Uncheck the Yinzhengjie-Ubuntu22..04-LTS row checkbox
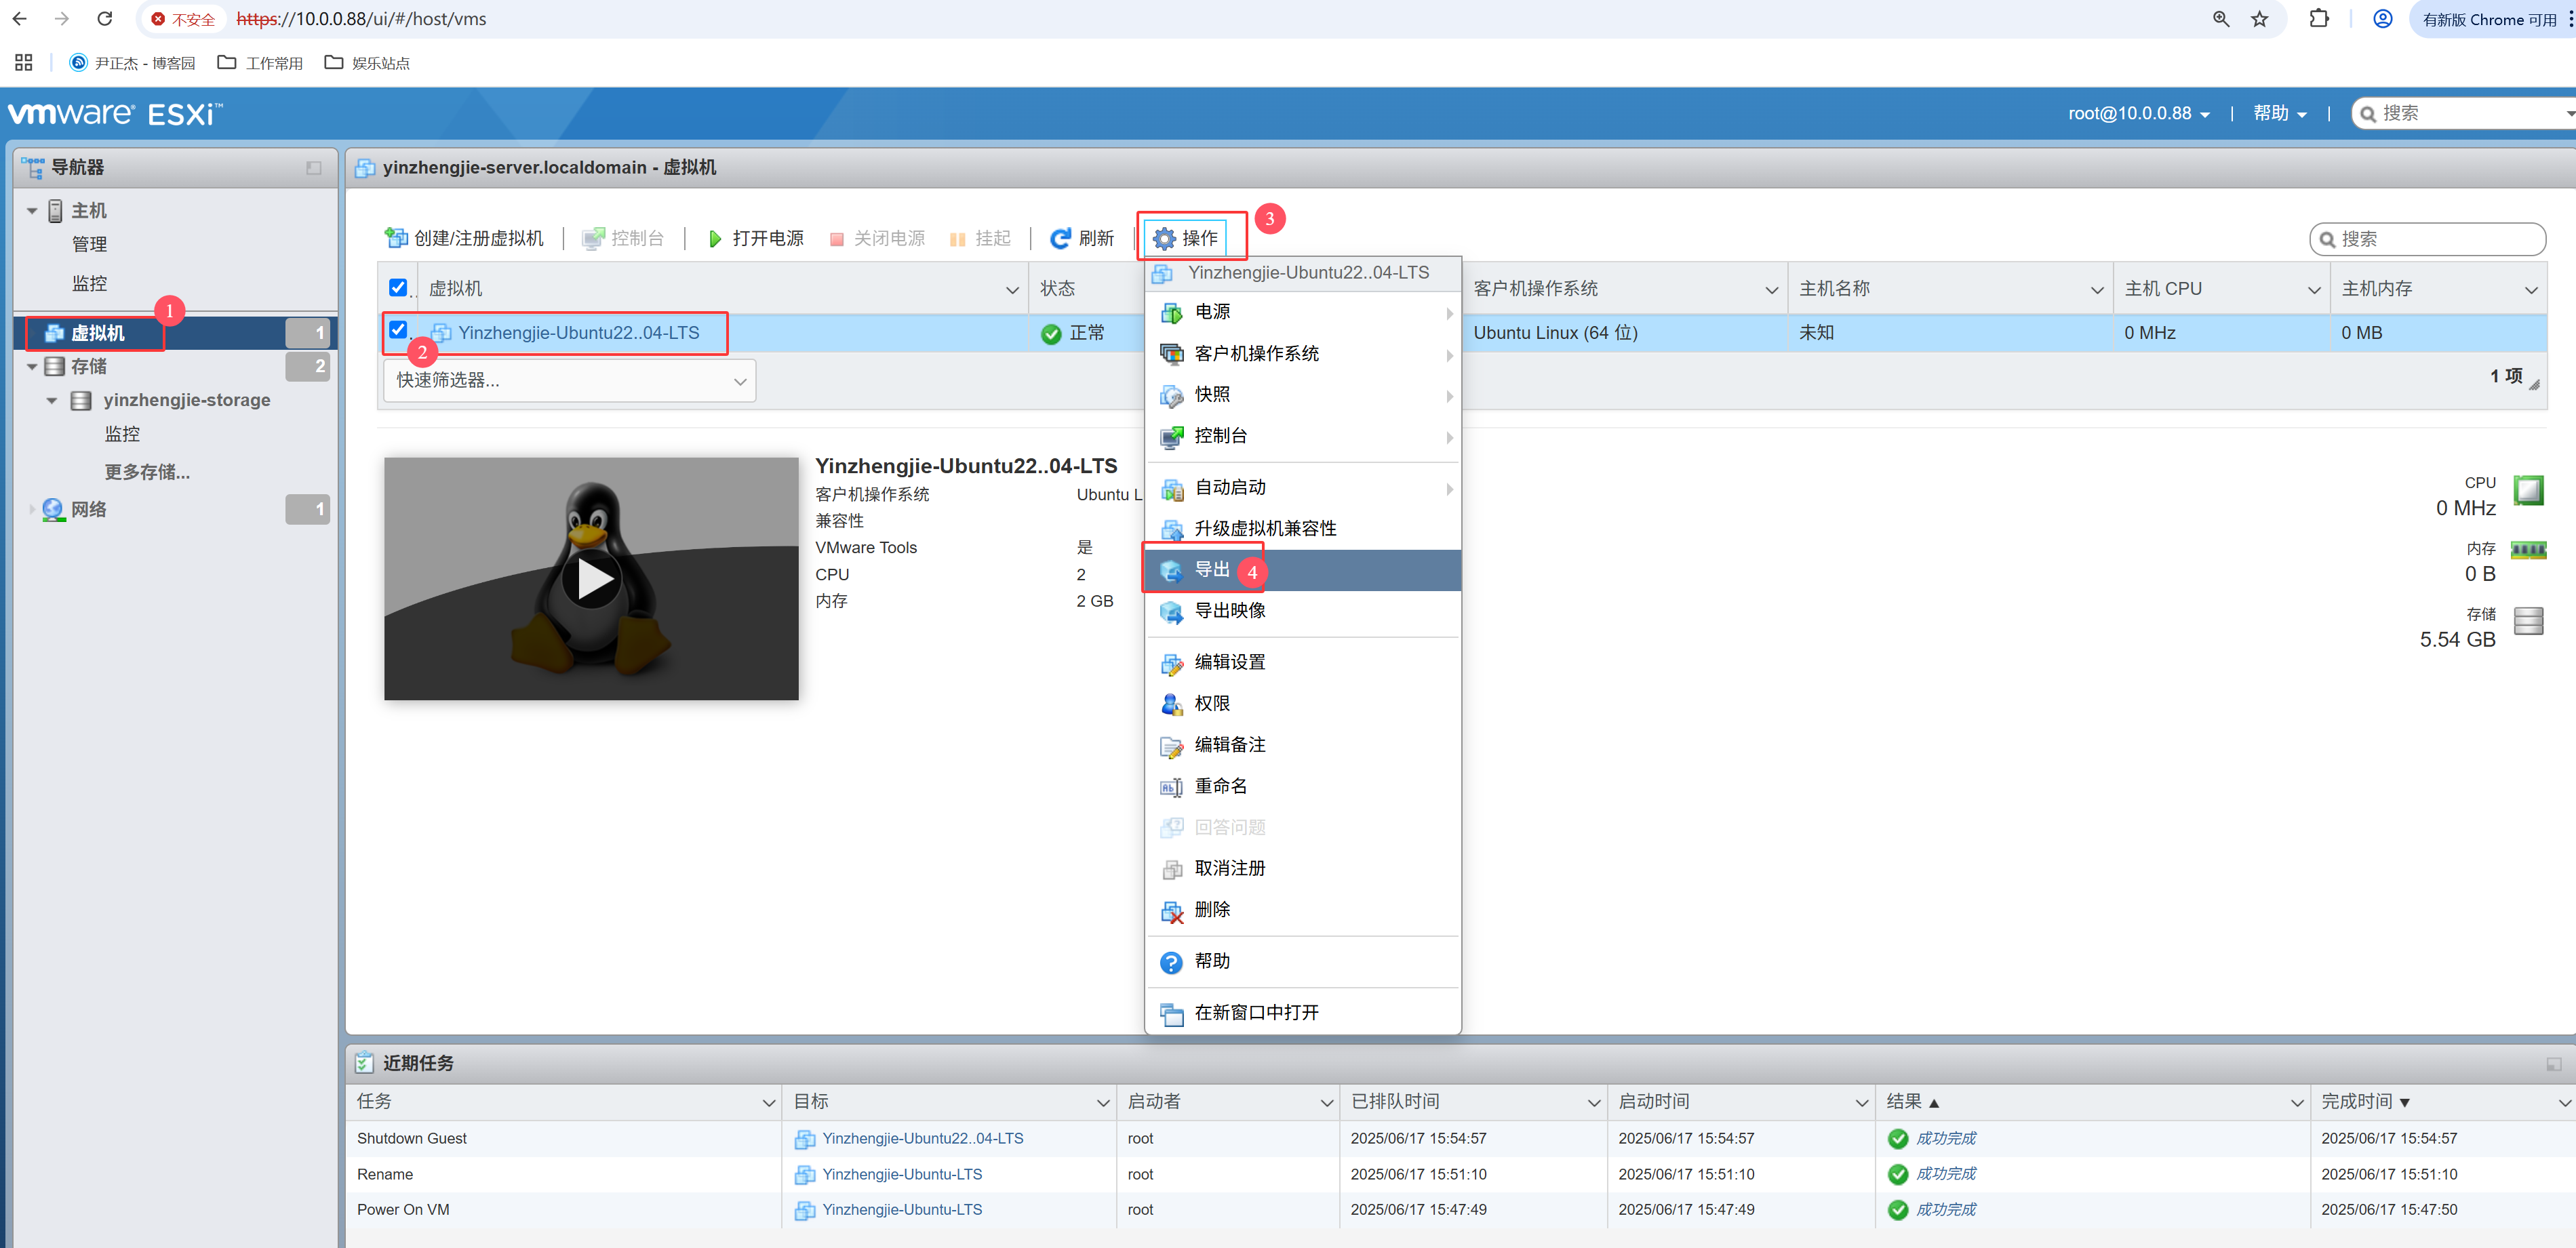Viewport: 2576px width, 1248px height. 398,329
